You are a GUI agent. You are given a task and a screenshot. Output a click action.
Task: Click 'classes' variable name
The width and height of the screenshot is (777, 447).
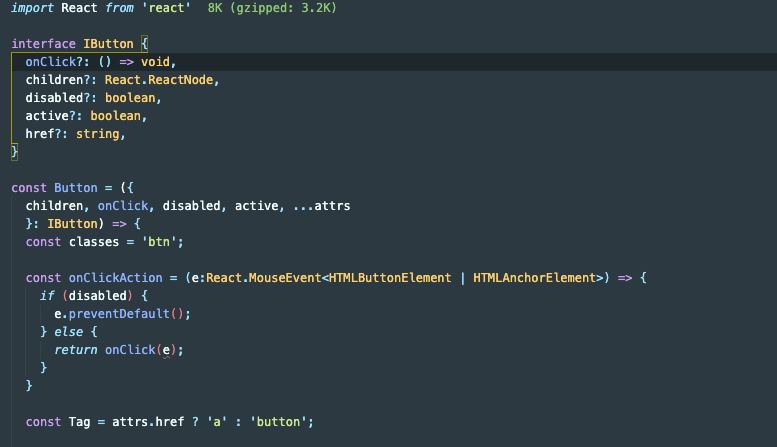coord(94,242)
